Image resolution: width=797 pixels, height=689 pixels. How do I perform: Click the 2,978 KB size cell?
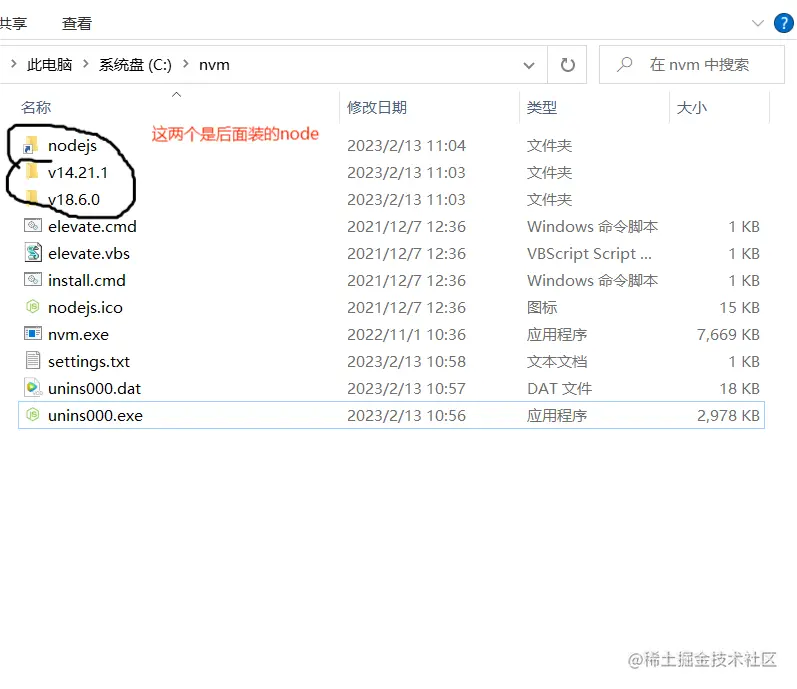[728, 416]
